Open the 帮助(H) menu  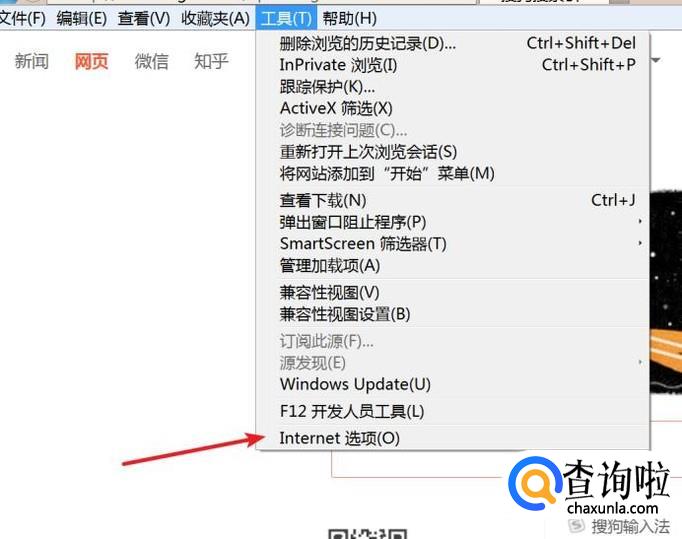coord(349,18)
